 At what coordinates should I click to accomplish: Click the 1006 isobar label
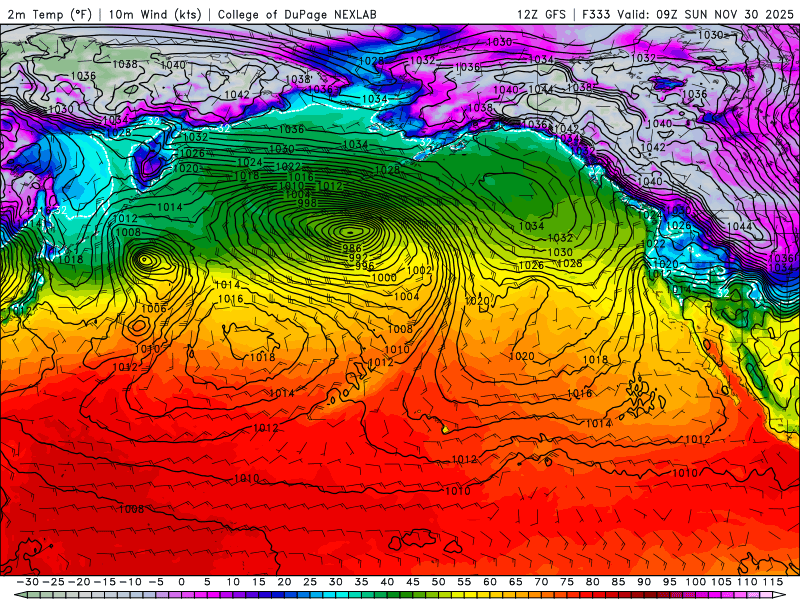point(154,308)
